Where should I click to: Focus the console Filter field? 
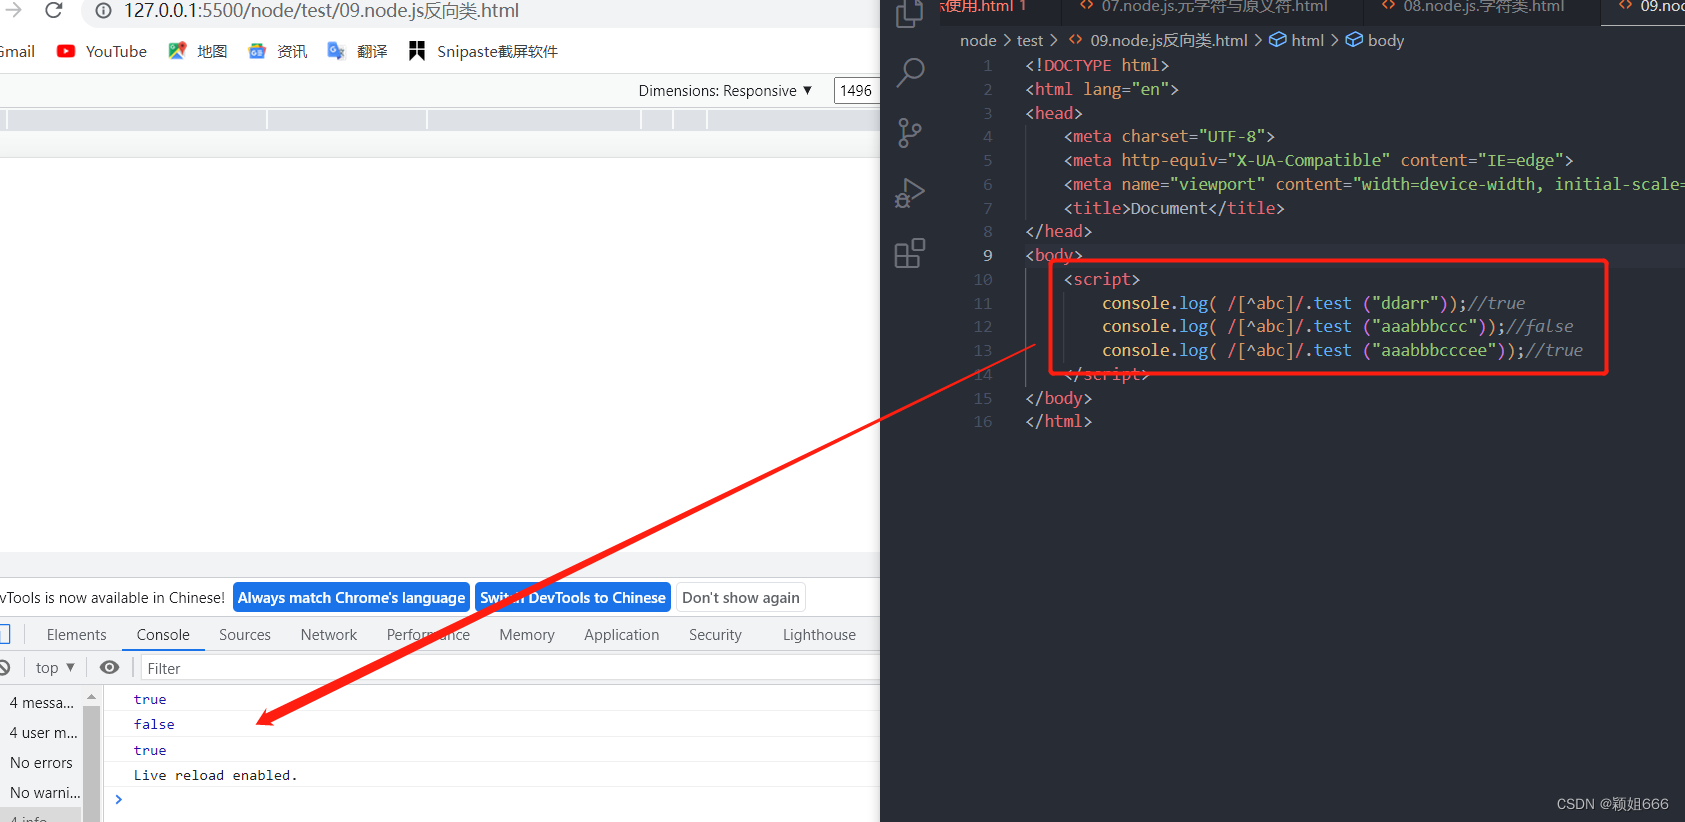click(x=510, y=668)
